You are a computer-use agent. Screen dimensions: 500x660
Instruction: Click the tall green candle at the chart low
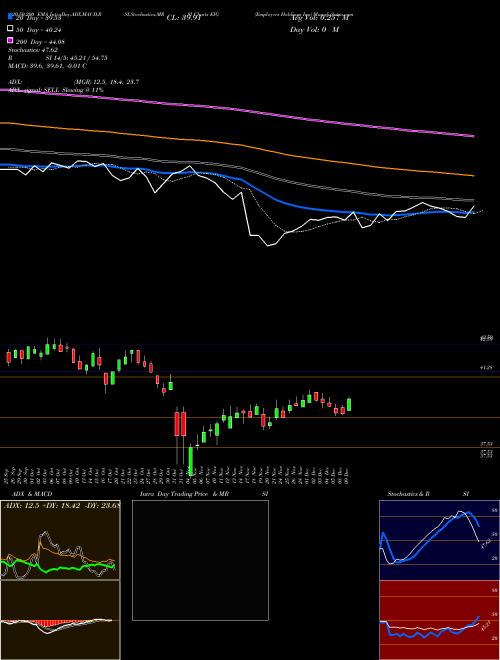[191, 461]
